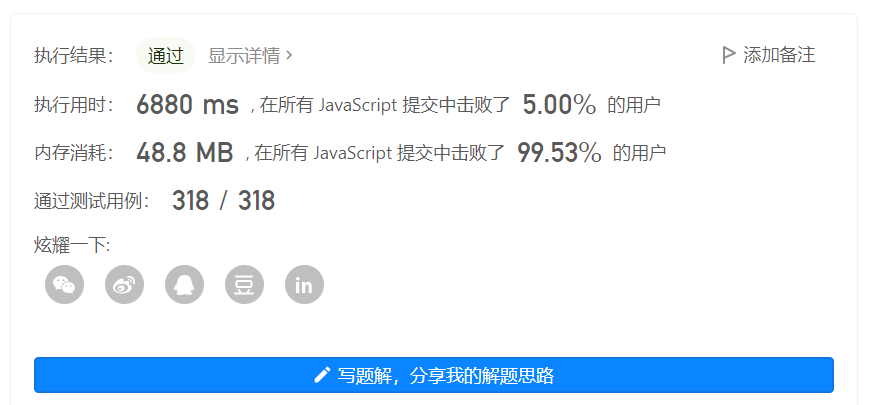Click the pencil icon on the 写题解 button
Image resolution: width=883 pixels, height=405 pixels.
[x=322, y=375]
